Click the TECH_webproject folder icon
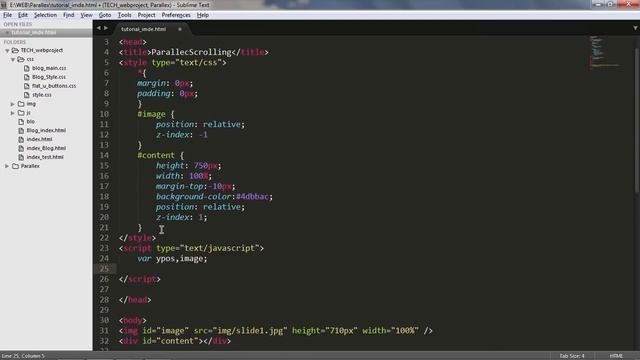The width and height of the screenshot is (640, 360). pos(16,50)
